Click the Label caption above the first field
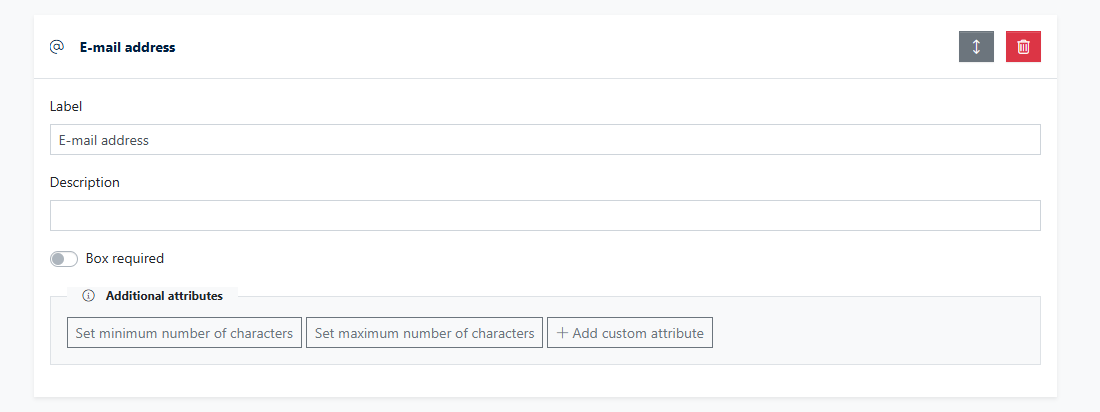Screen dimensions: 1100x412 [66, 106]
